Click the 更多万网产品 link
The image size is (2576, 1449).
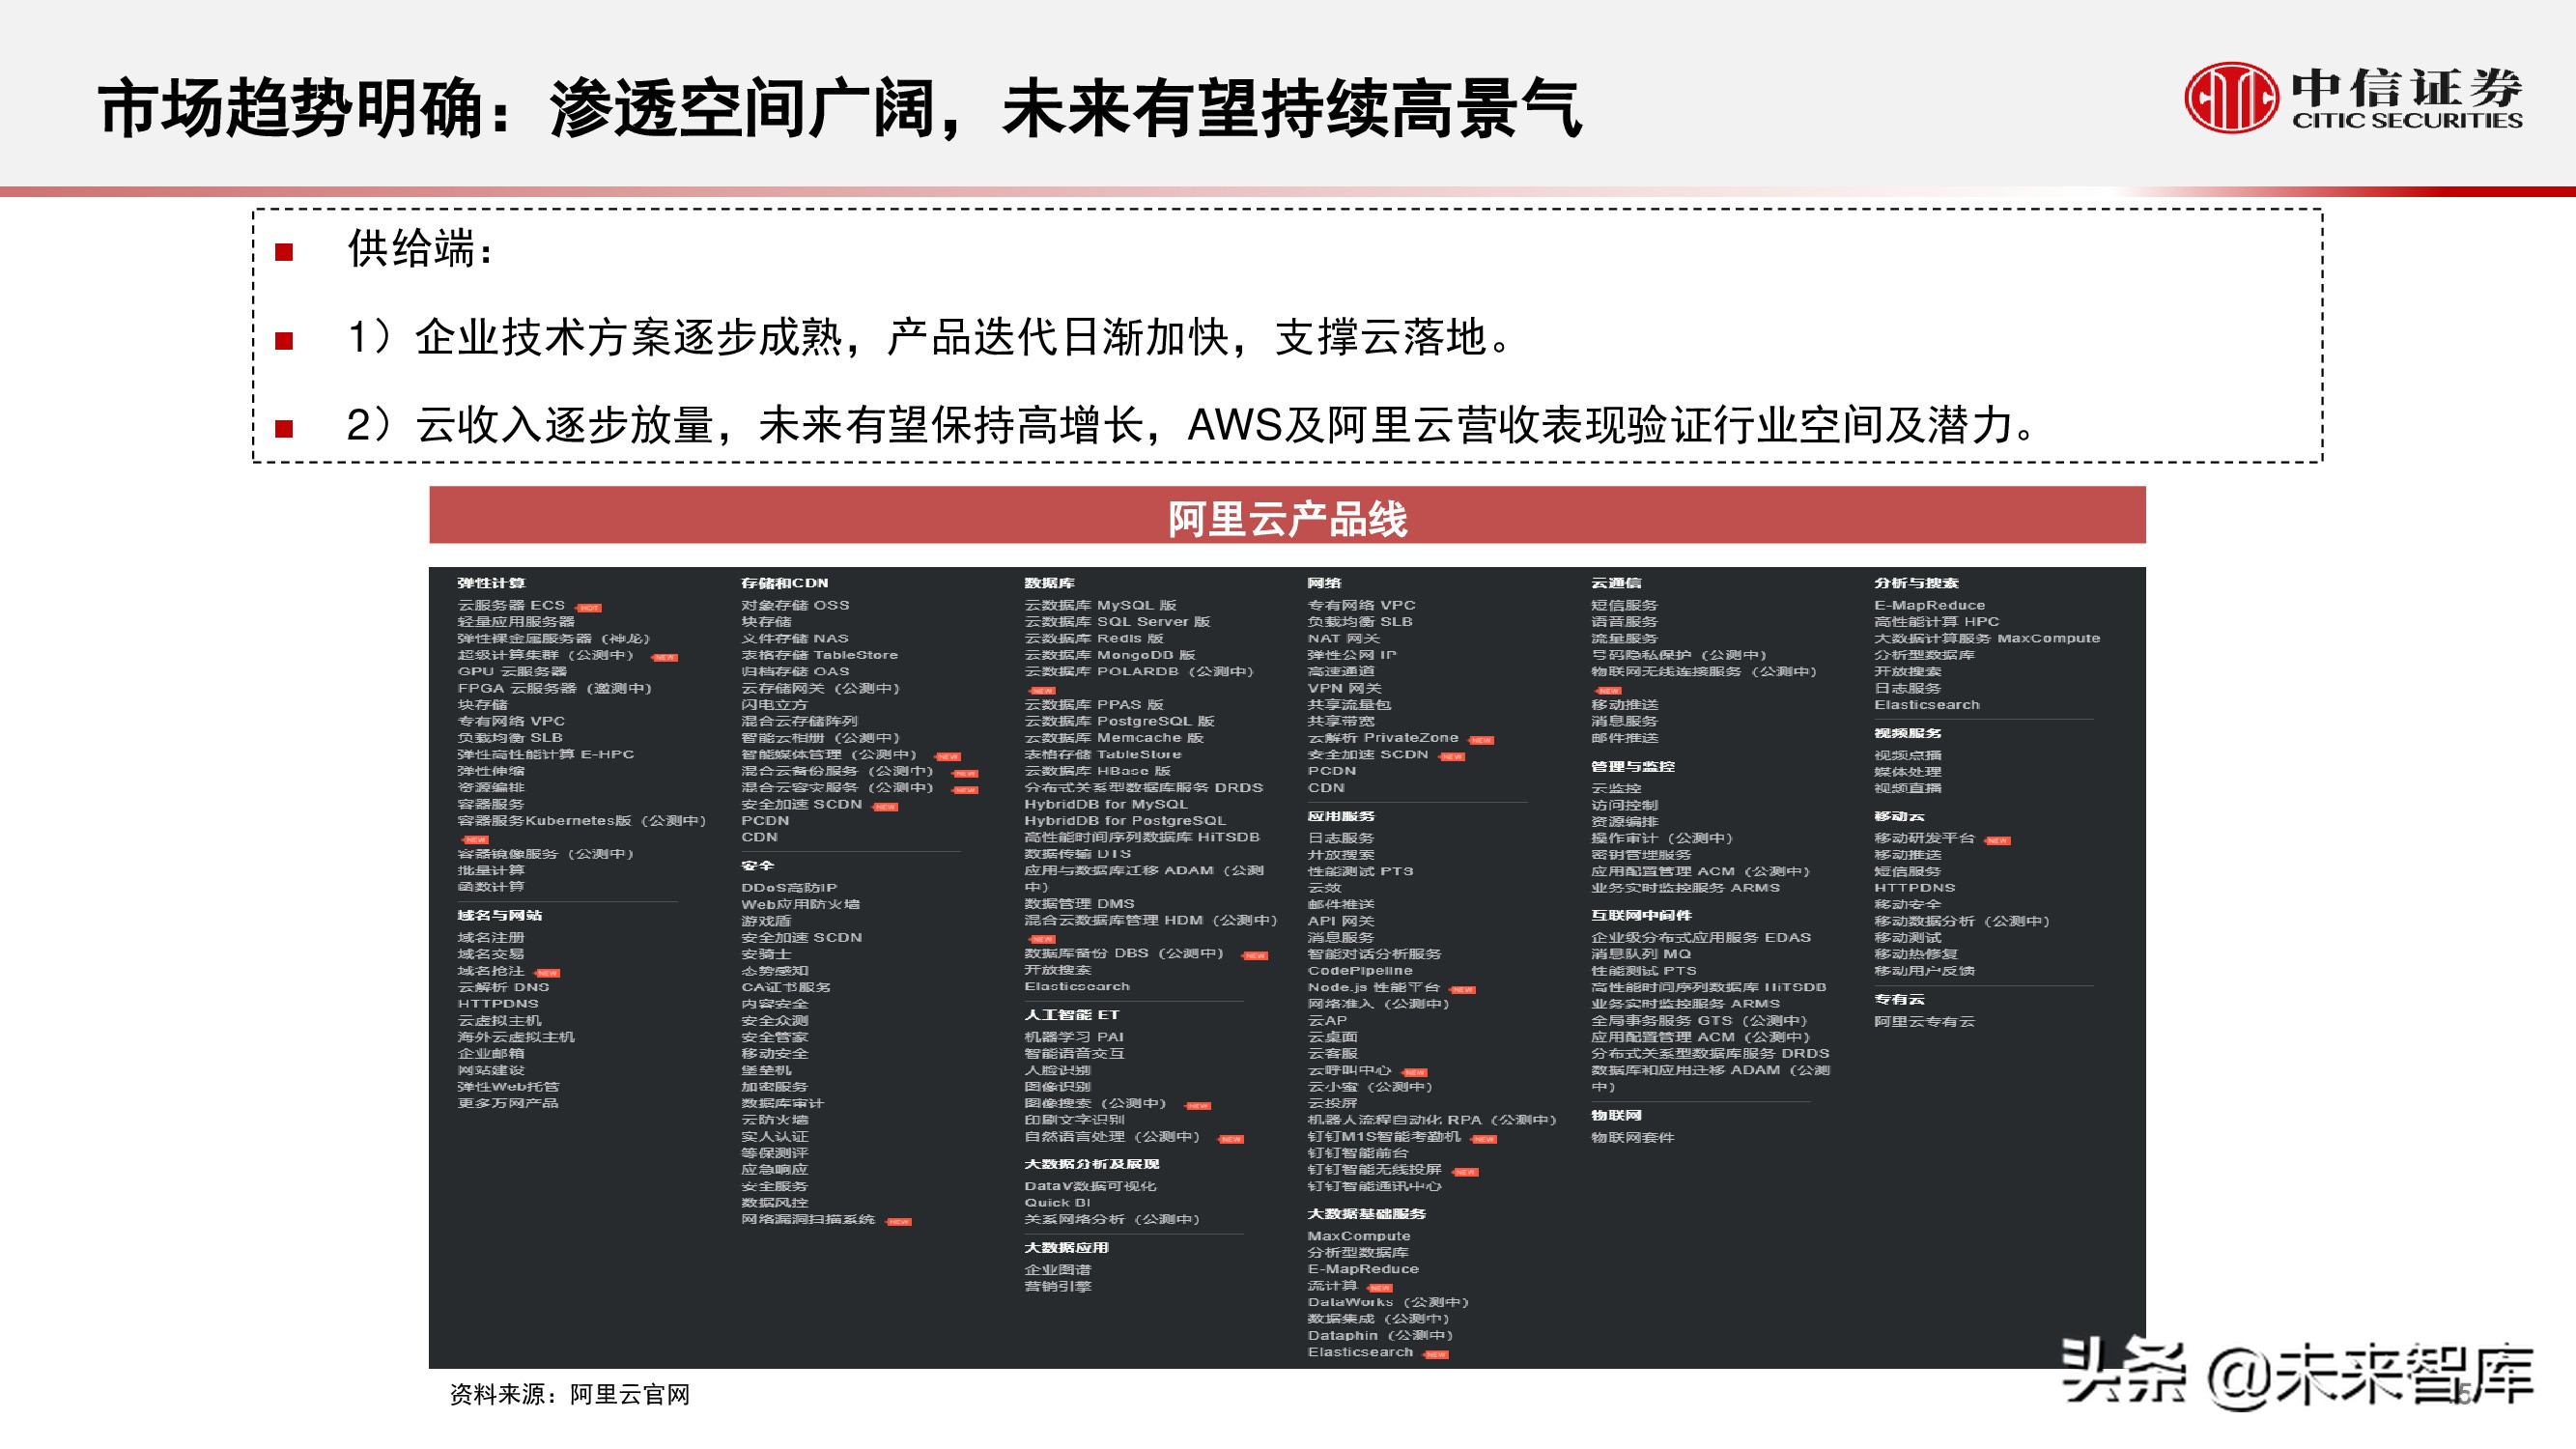[x=508, y=1103]
